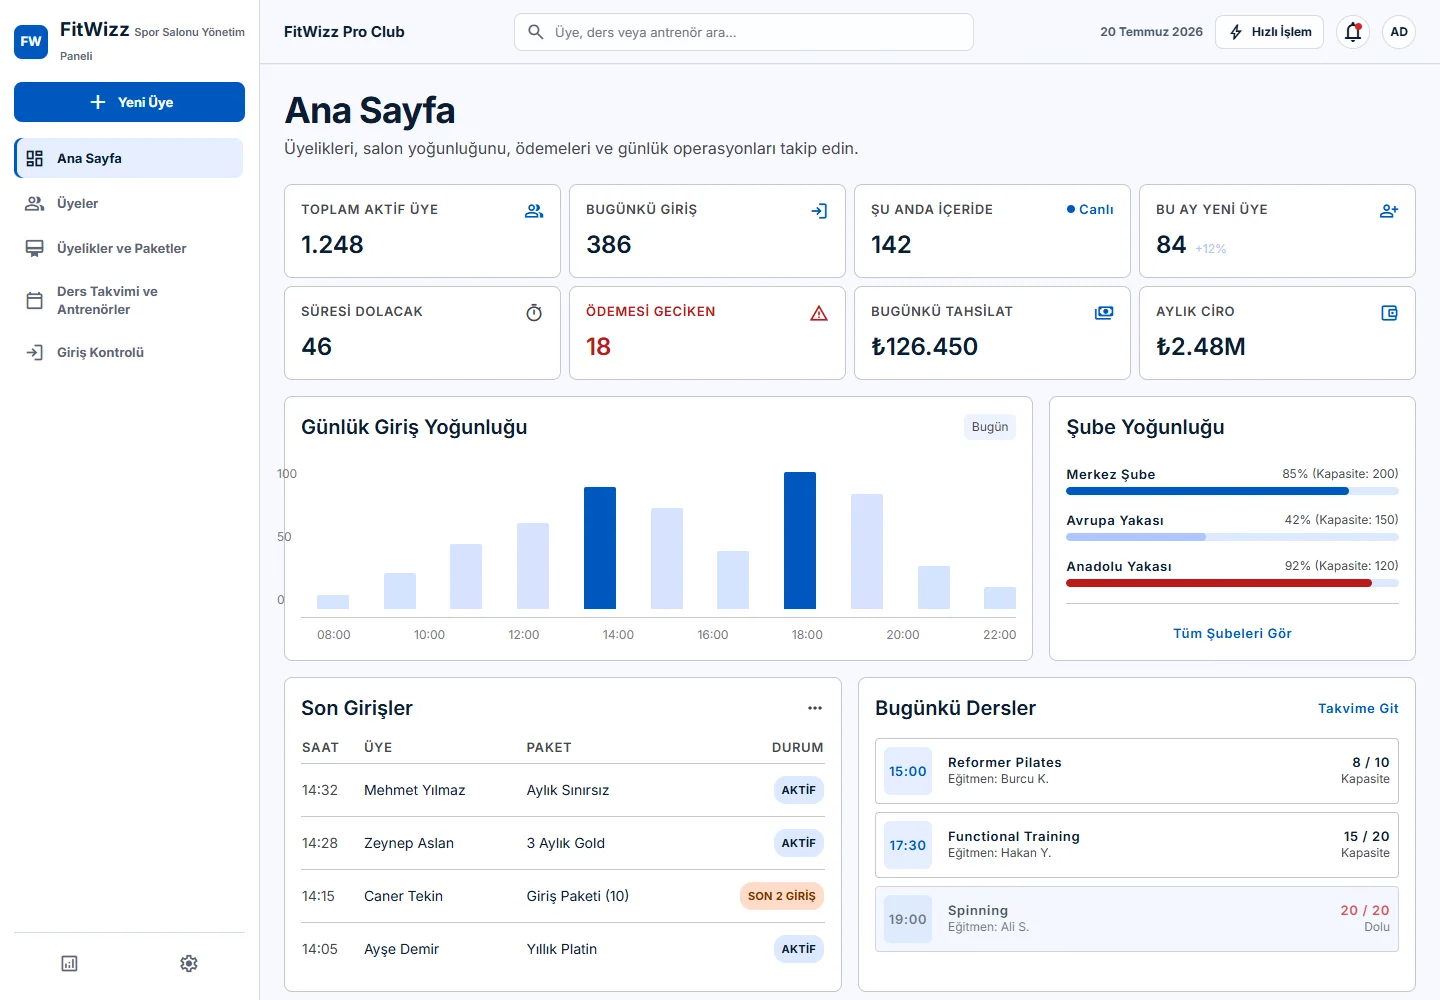Viewport: 1440px width, 1000px height.
Task: Open Son Girişler more options menu
Action: point(815,708)
